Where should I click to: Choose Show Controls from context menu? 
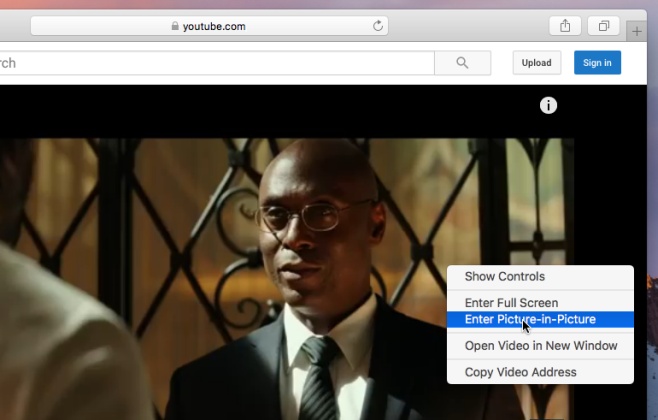[540, 277]
